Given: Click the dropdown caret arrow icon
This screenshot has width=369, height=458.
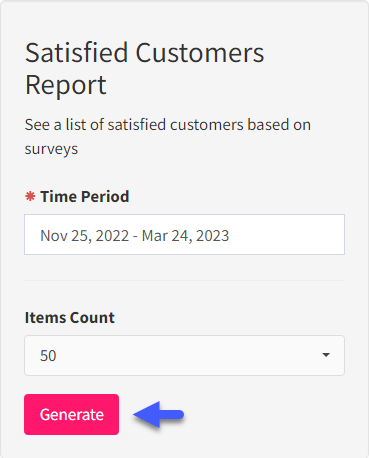Looking at the screenshot, I should pyautogui.click(x=326, y=355).
